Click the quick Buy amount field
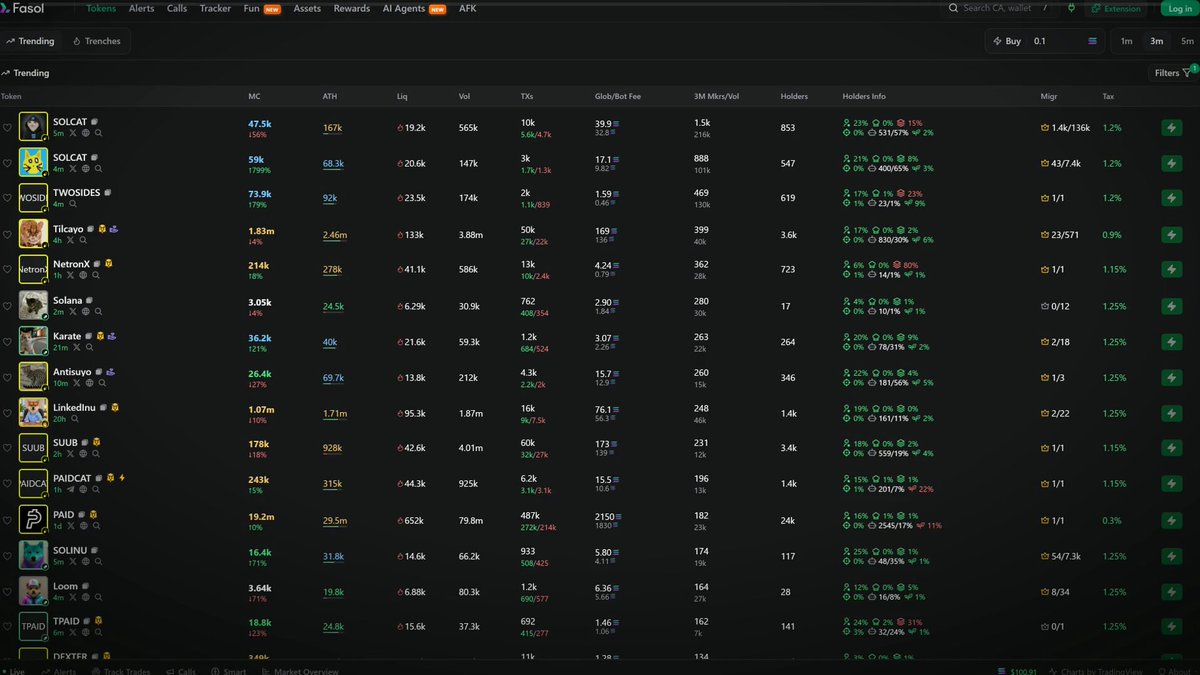Viewport: 1200px width, 675px height. coord(1056,41)
